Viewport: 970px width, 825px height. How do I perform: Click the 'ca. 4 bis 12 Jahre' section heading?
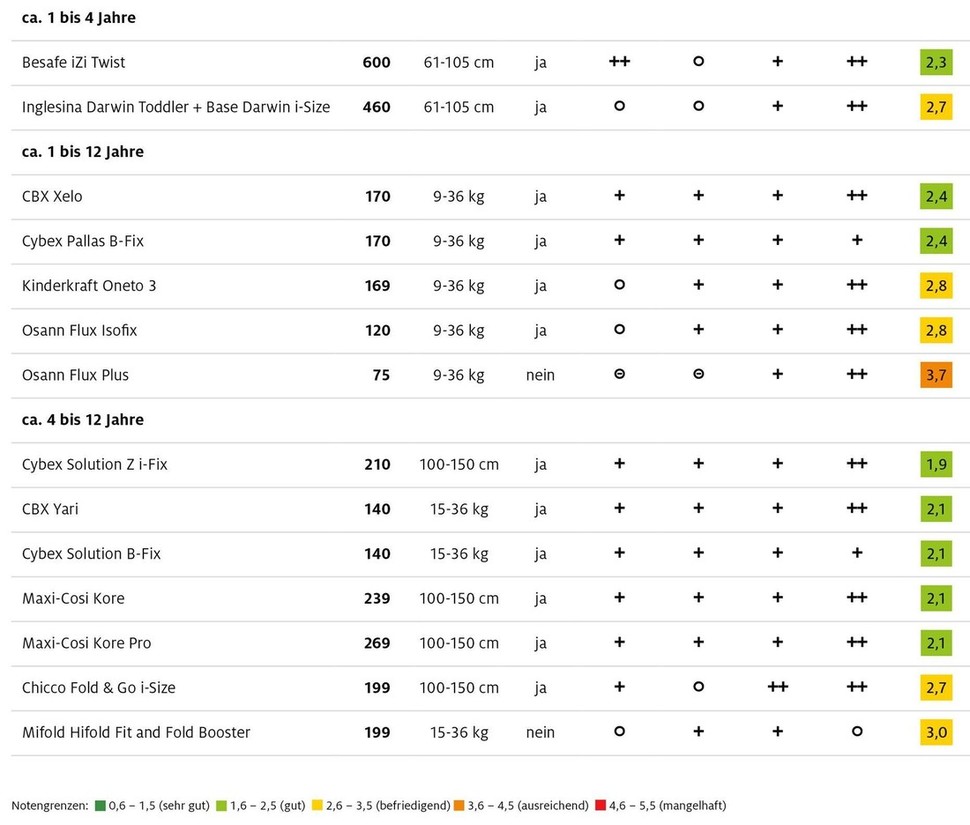(83, 420)
